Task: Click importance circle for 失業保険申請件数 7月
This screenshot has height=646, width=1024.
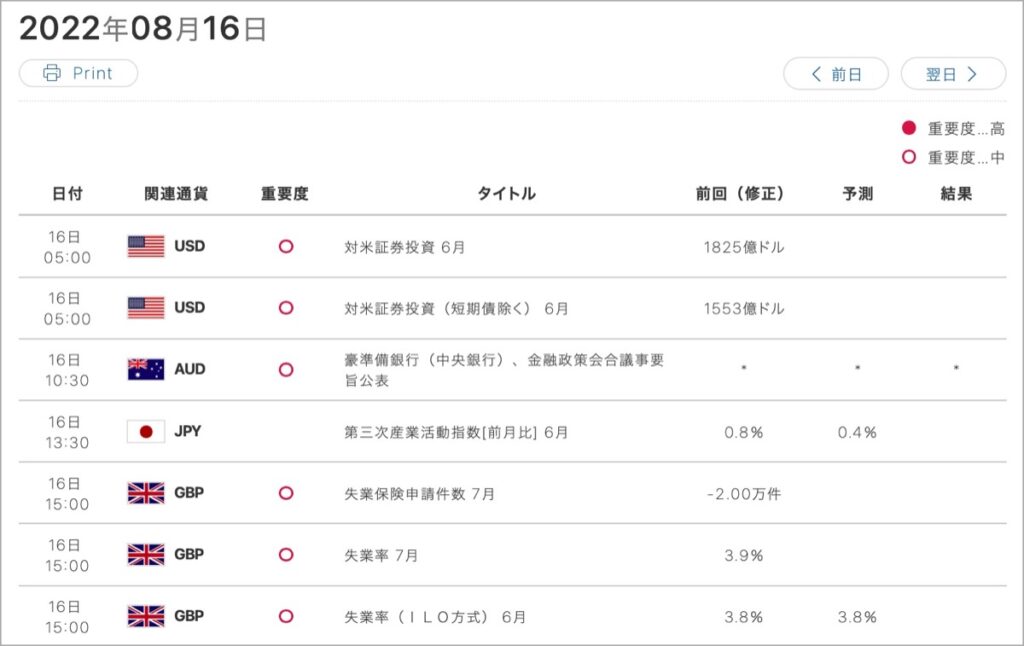Action: tap(286, 493)
